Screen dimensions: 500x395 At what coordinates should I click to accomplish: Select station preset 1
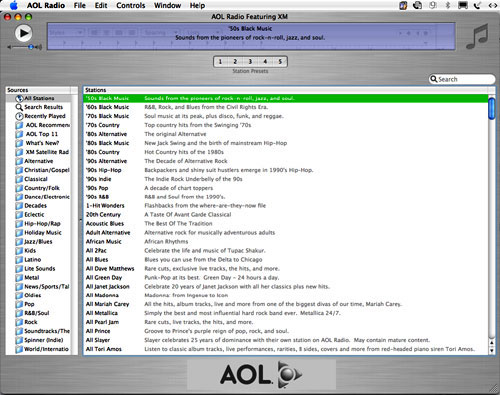click(x=220, y=61)
